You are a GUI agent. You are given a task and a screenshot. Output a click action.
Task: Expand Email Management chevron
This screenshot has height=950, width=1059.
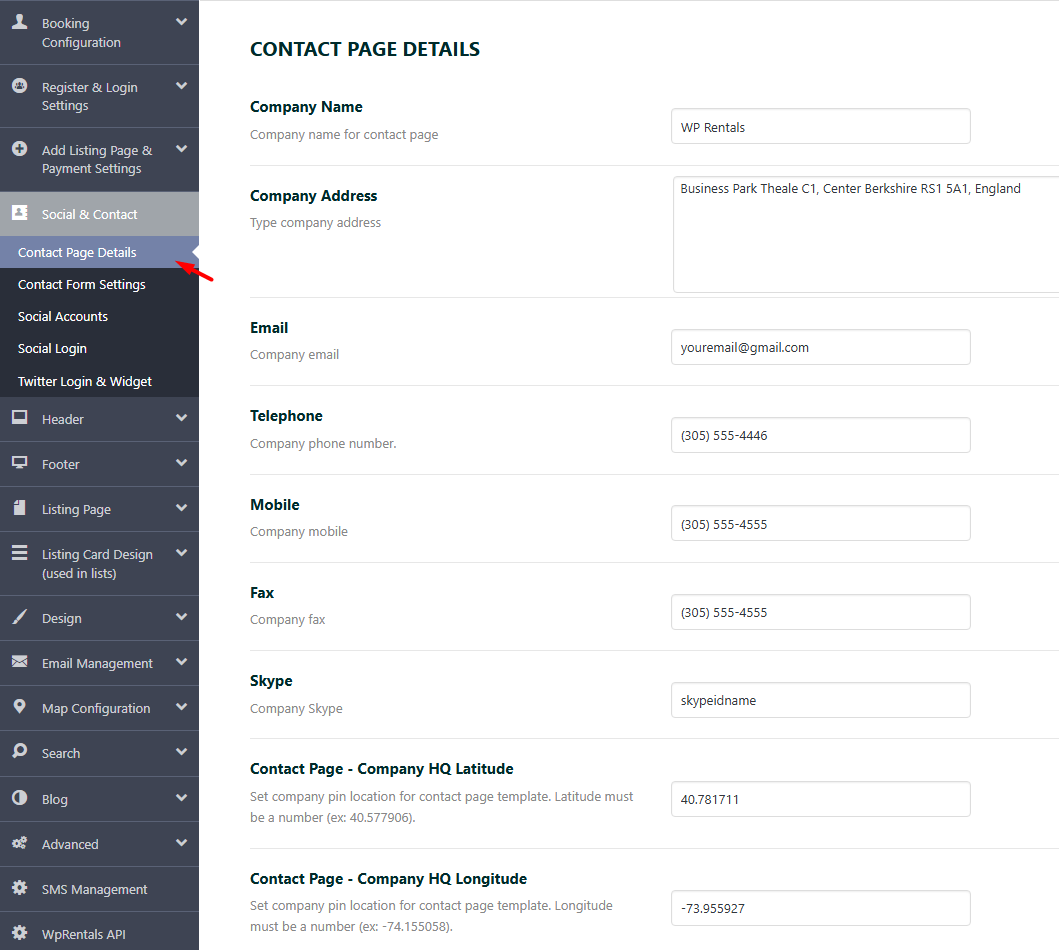[181, 662]
